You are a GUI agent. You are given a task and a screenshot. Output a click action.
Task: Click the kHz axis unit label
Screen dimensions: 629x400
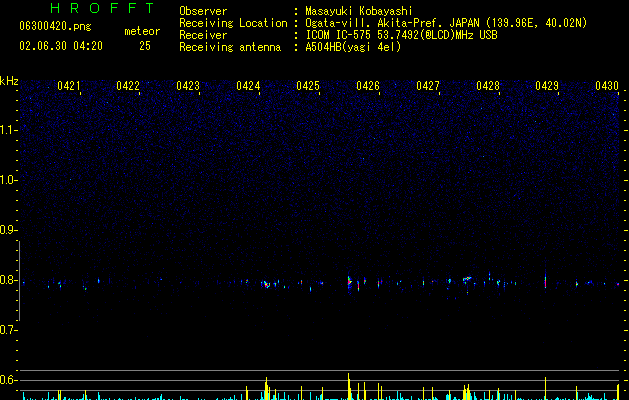pyautogui.click(x=9, y=81)
